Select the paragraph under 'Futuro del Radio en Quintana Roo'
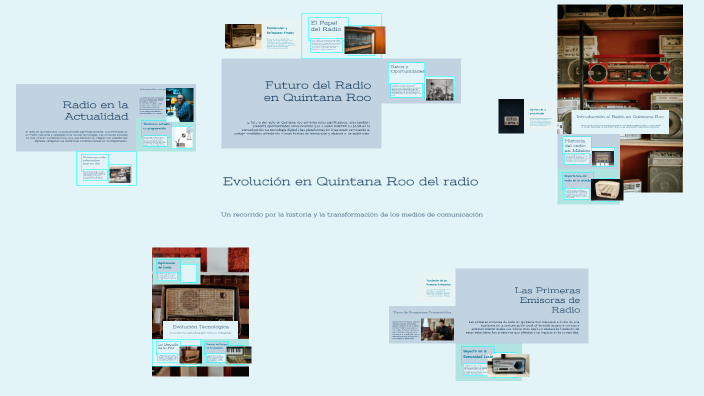The height and width of the screenshot is (396, 704). [302, 128]
